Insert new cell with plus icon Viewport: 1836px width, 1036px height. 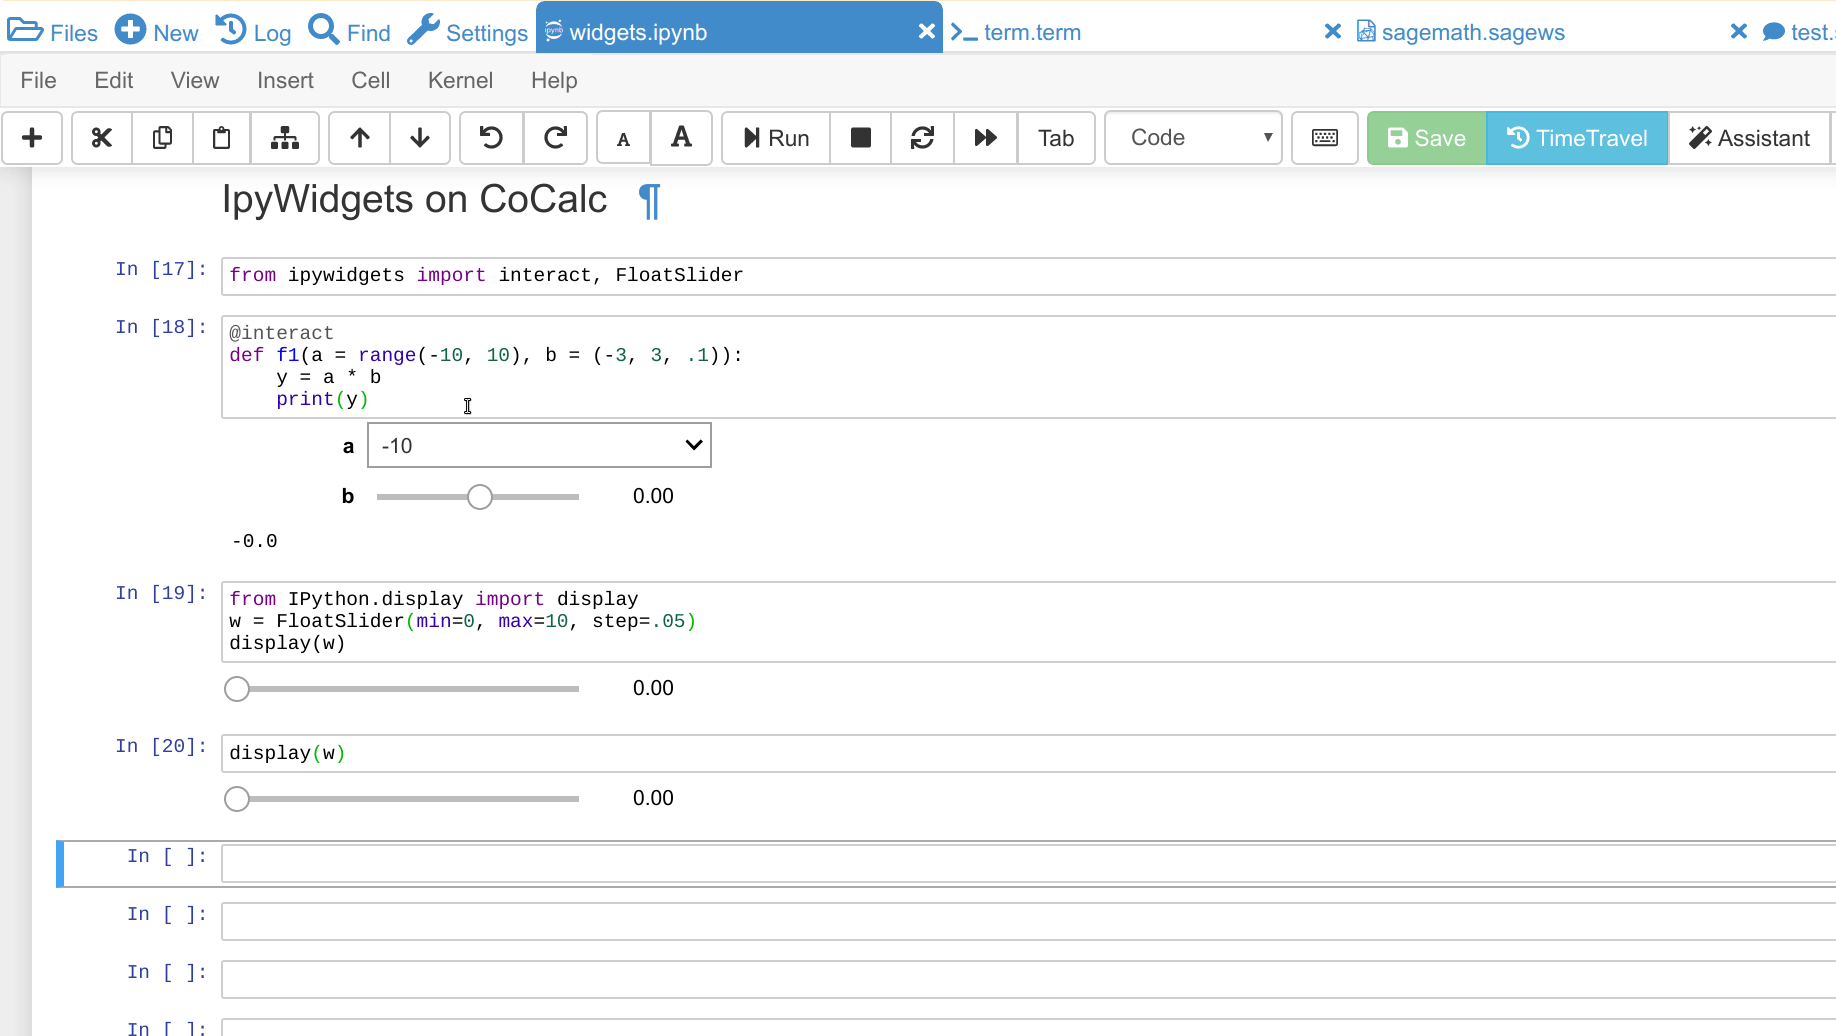tap(32, 138)
